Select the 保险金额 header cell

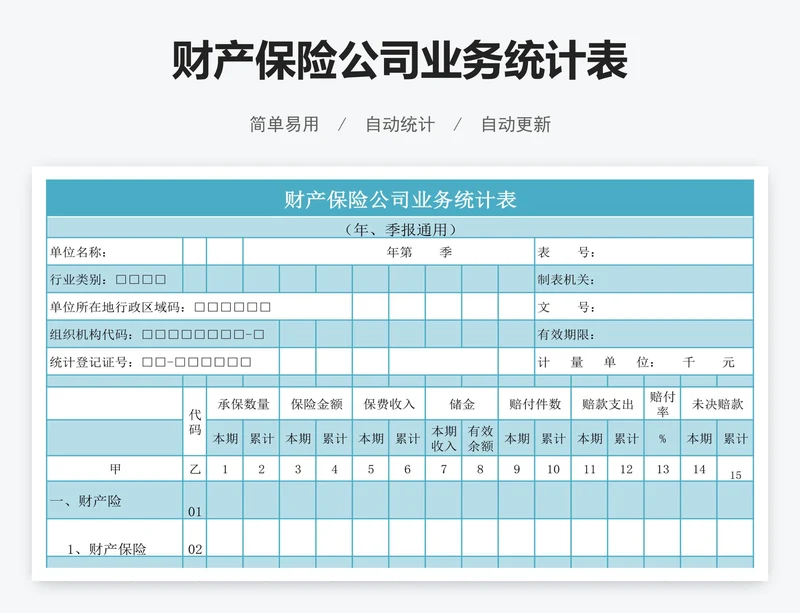click(x=316, y=404)
